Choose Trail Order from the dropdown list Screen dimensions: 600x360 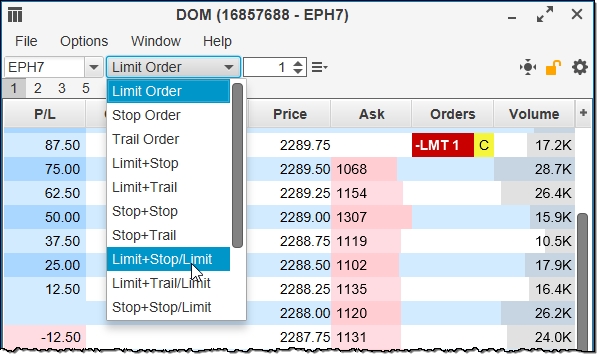pyautogui.click(x=168, y=139)
